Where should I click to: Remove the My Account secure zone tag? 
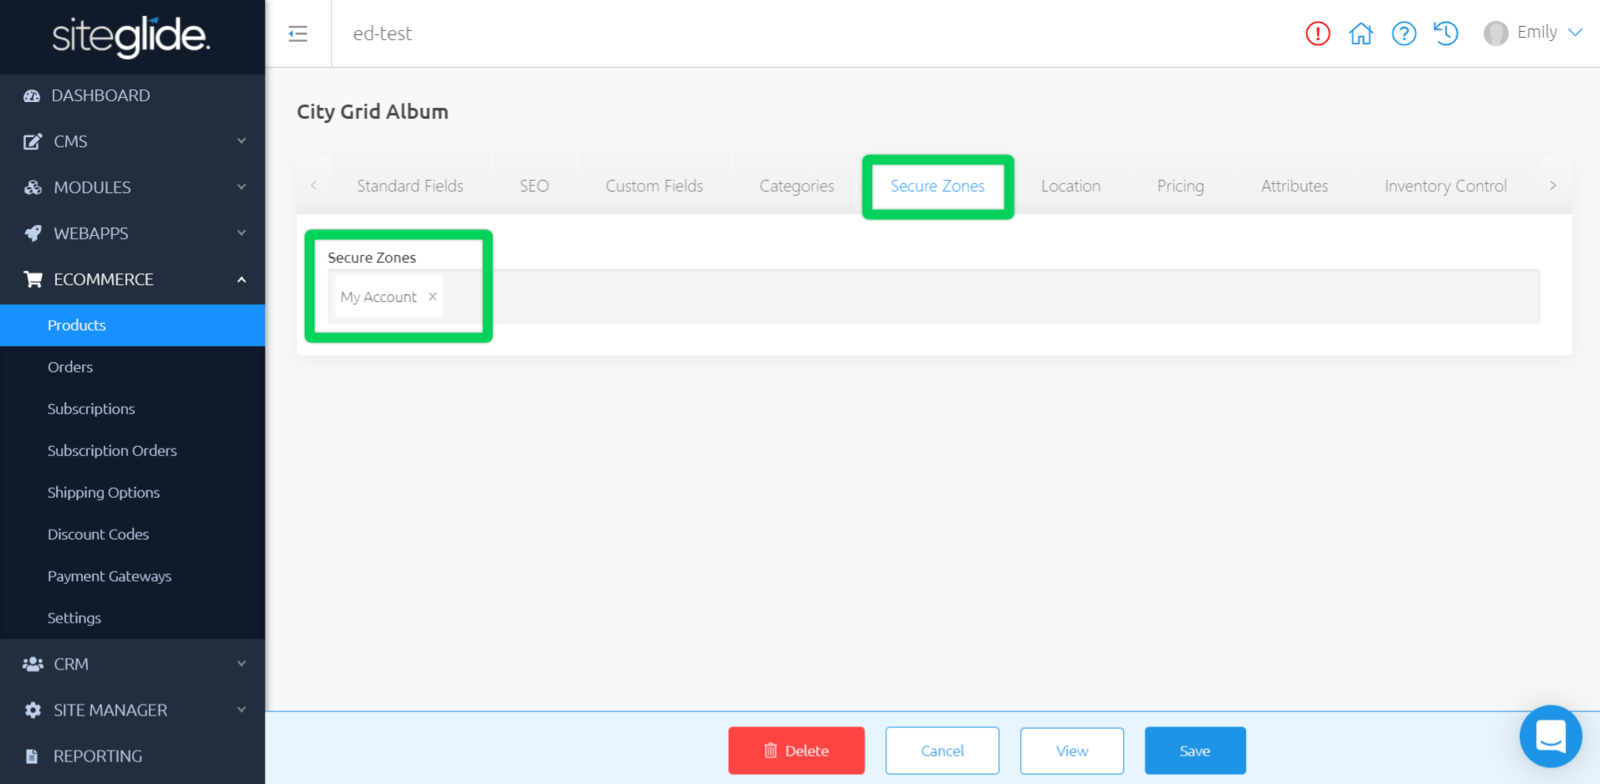pos(432,297)
